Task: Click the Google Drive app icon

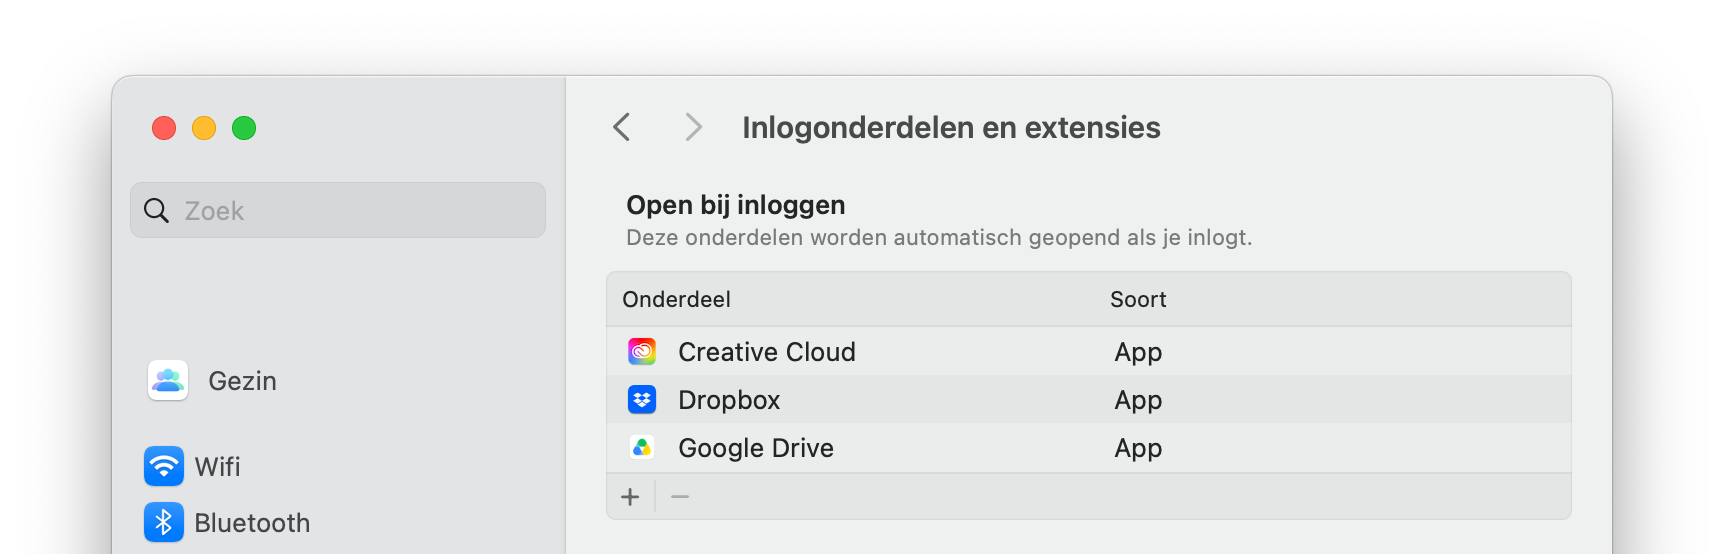Action: 642,448
